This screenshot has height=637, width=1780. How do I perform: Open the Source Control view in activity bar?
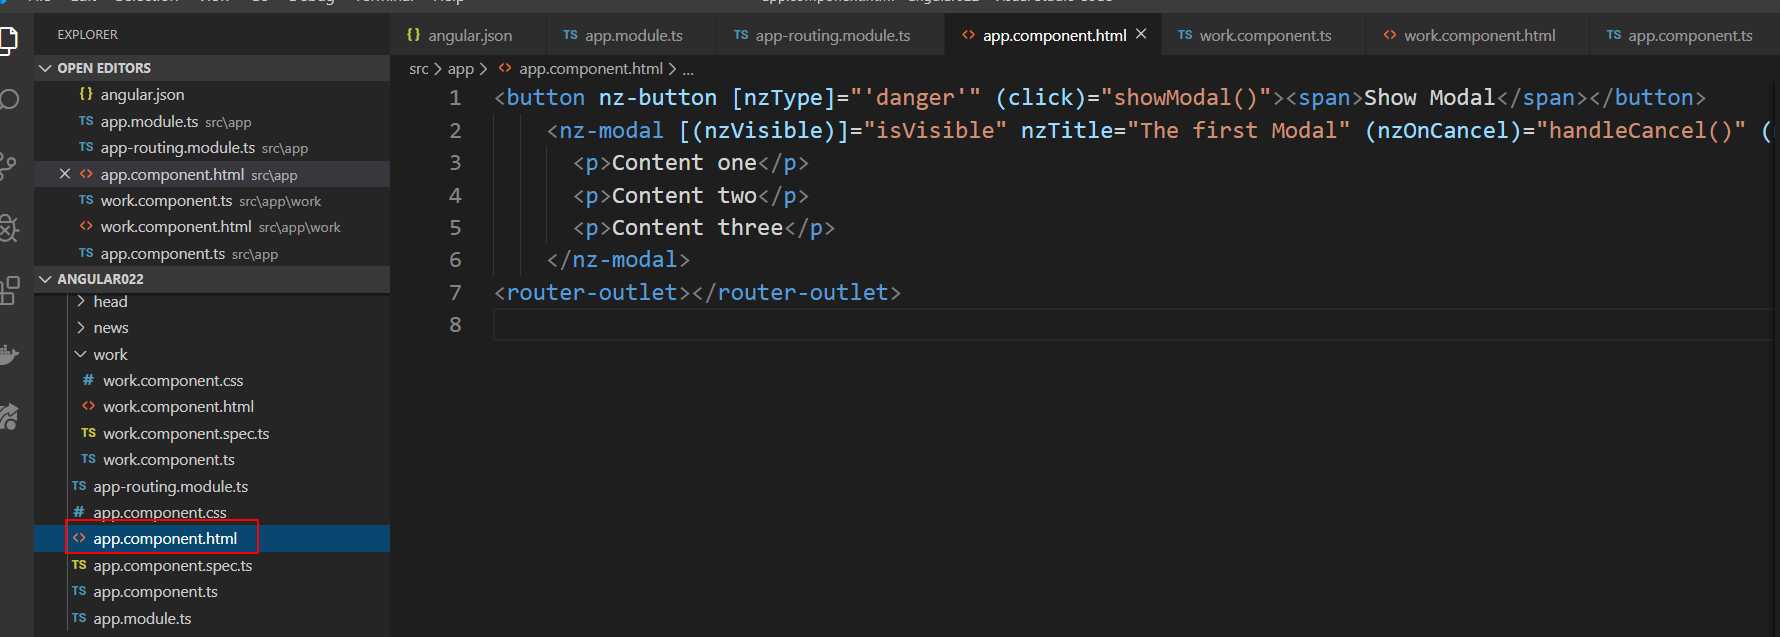click(8, 166)
